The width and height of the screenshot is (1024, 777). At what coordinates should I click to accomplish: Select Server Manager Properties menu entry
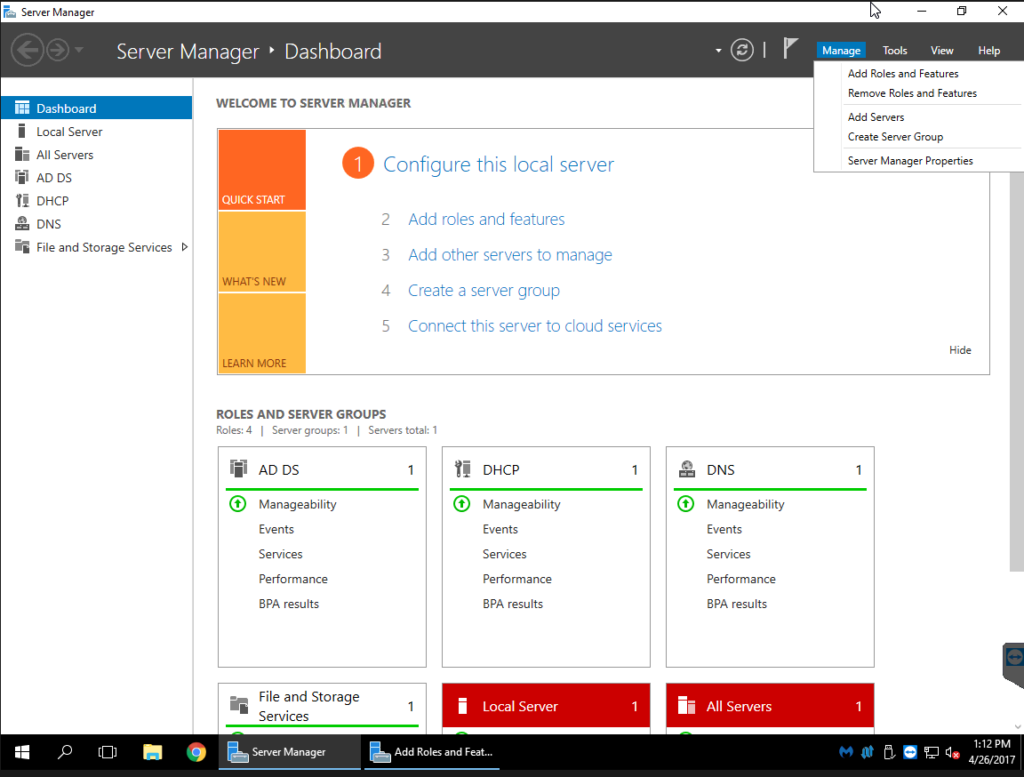coord(909,161)
